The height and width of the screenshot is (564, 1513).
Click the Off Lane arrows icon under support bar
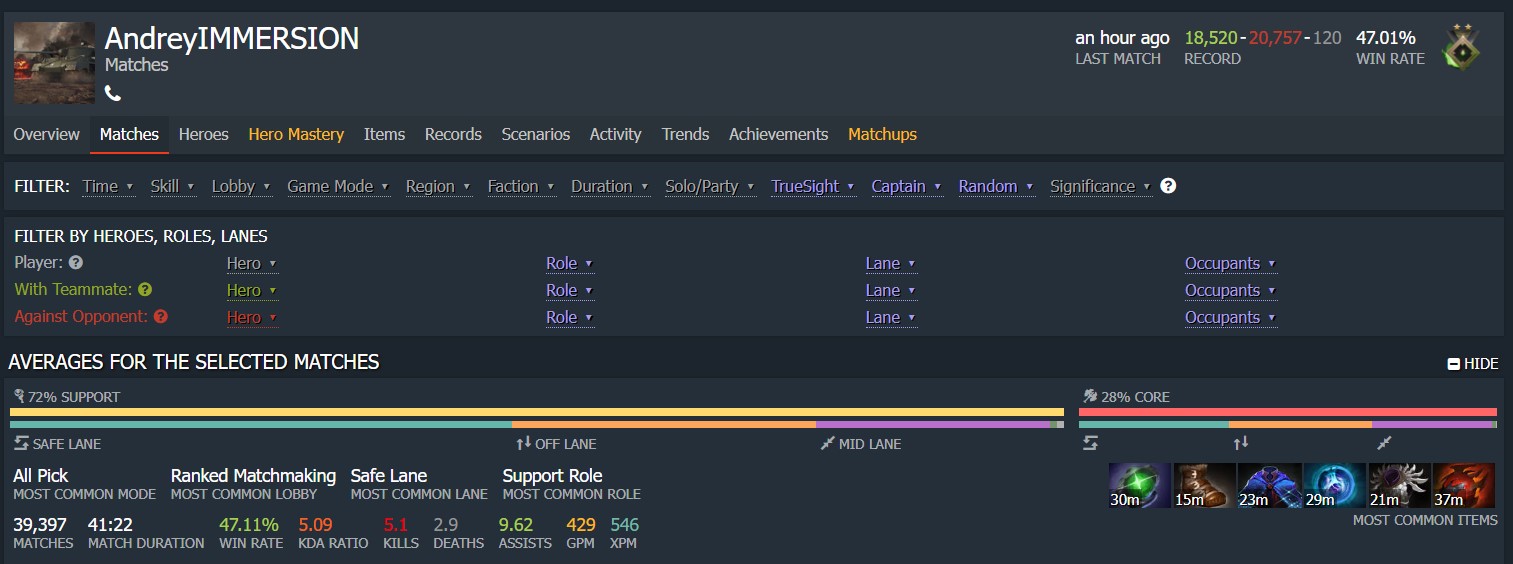click(x=523, y=443)
